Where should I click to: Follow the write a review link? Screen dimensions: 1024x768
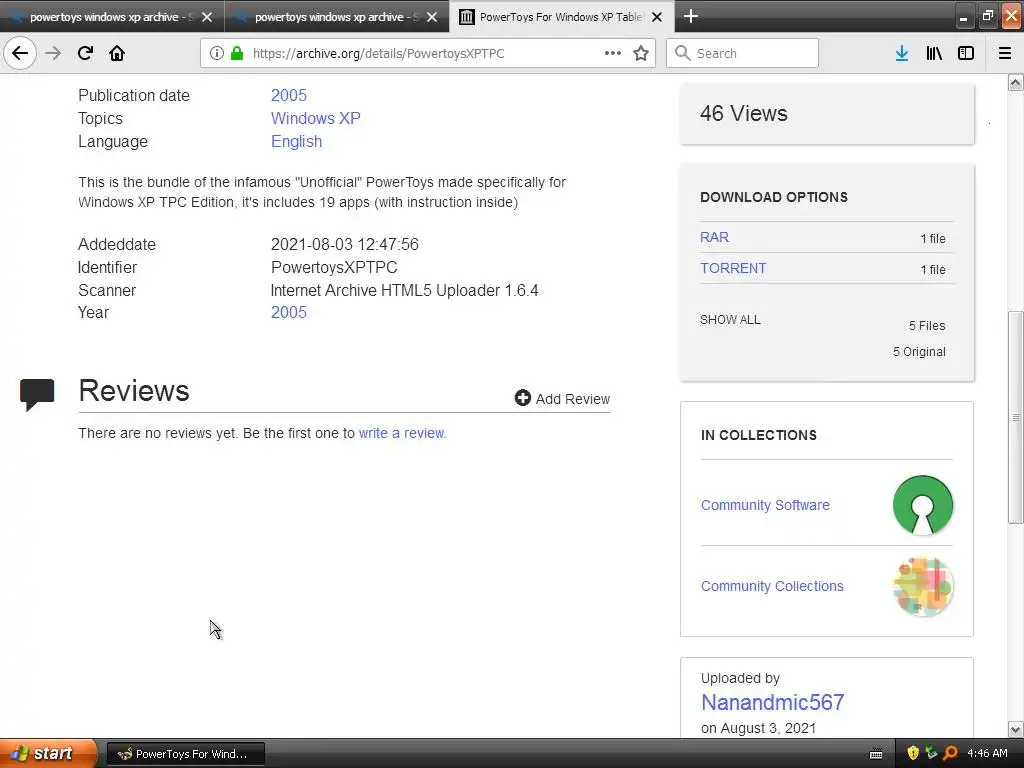click(x=402, y=433)
